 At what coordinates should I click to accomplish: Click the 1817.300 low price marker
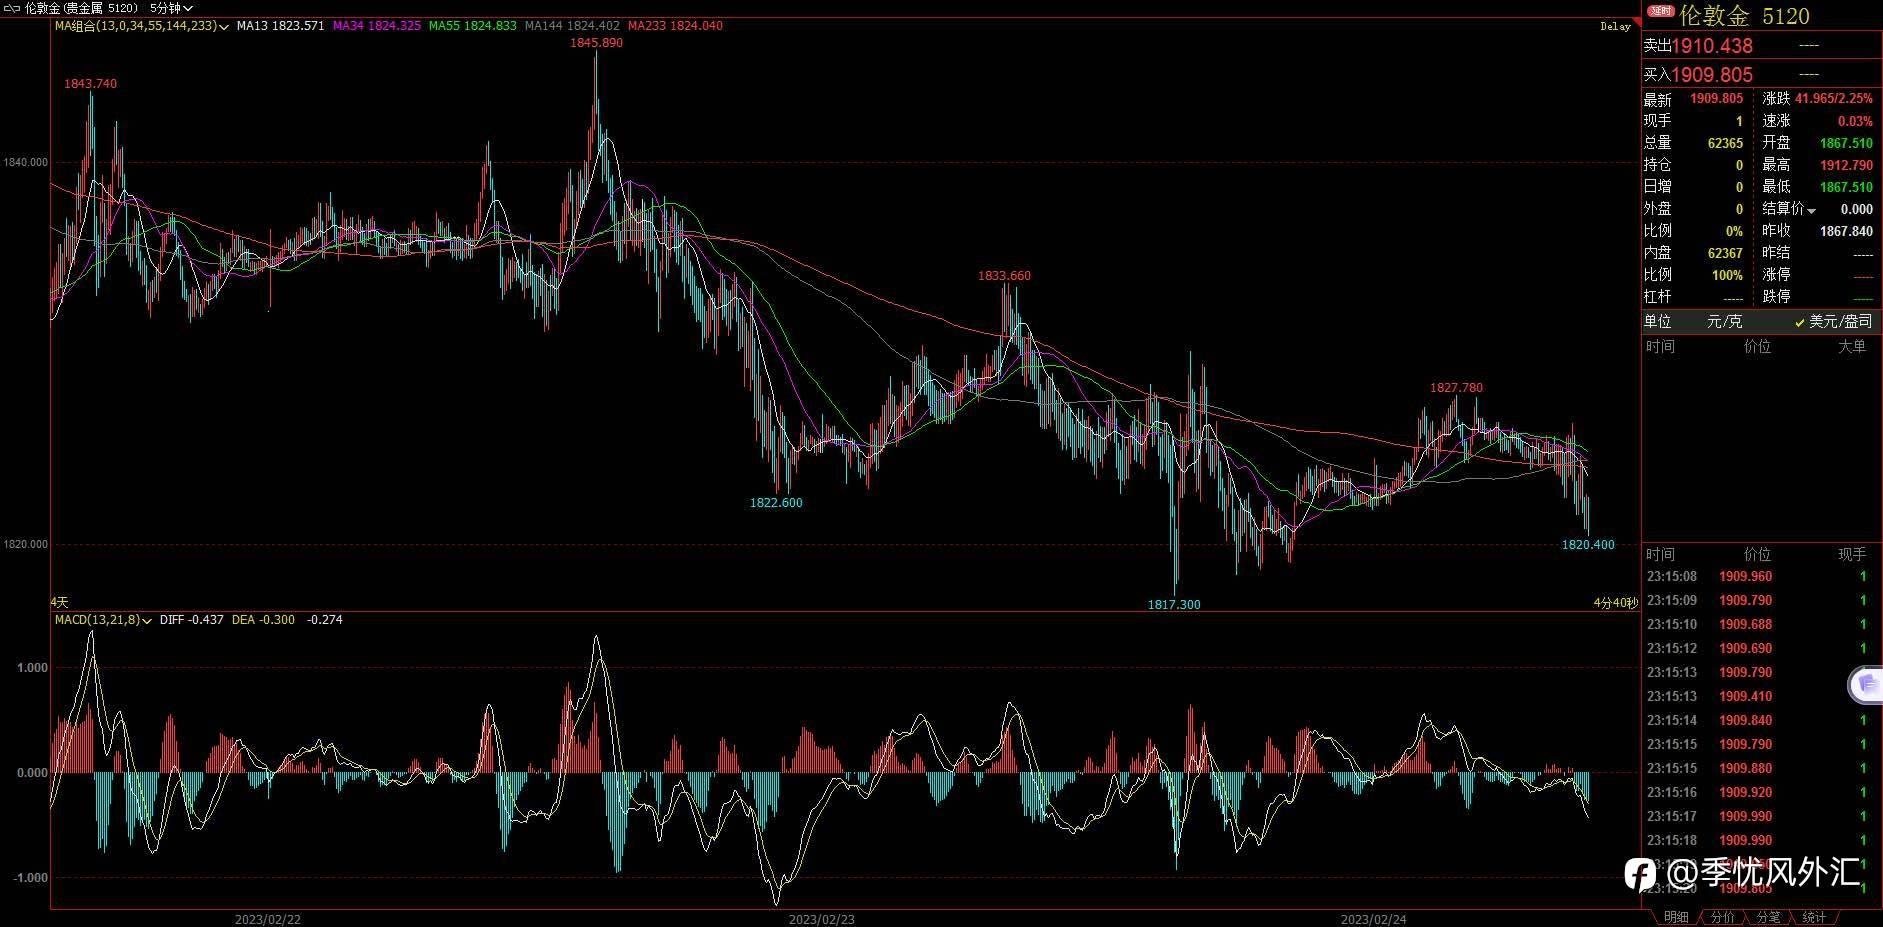click(1174, 605)
